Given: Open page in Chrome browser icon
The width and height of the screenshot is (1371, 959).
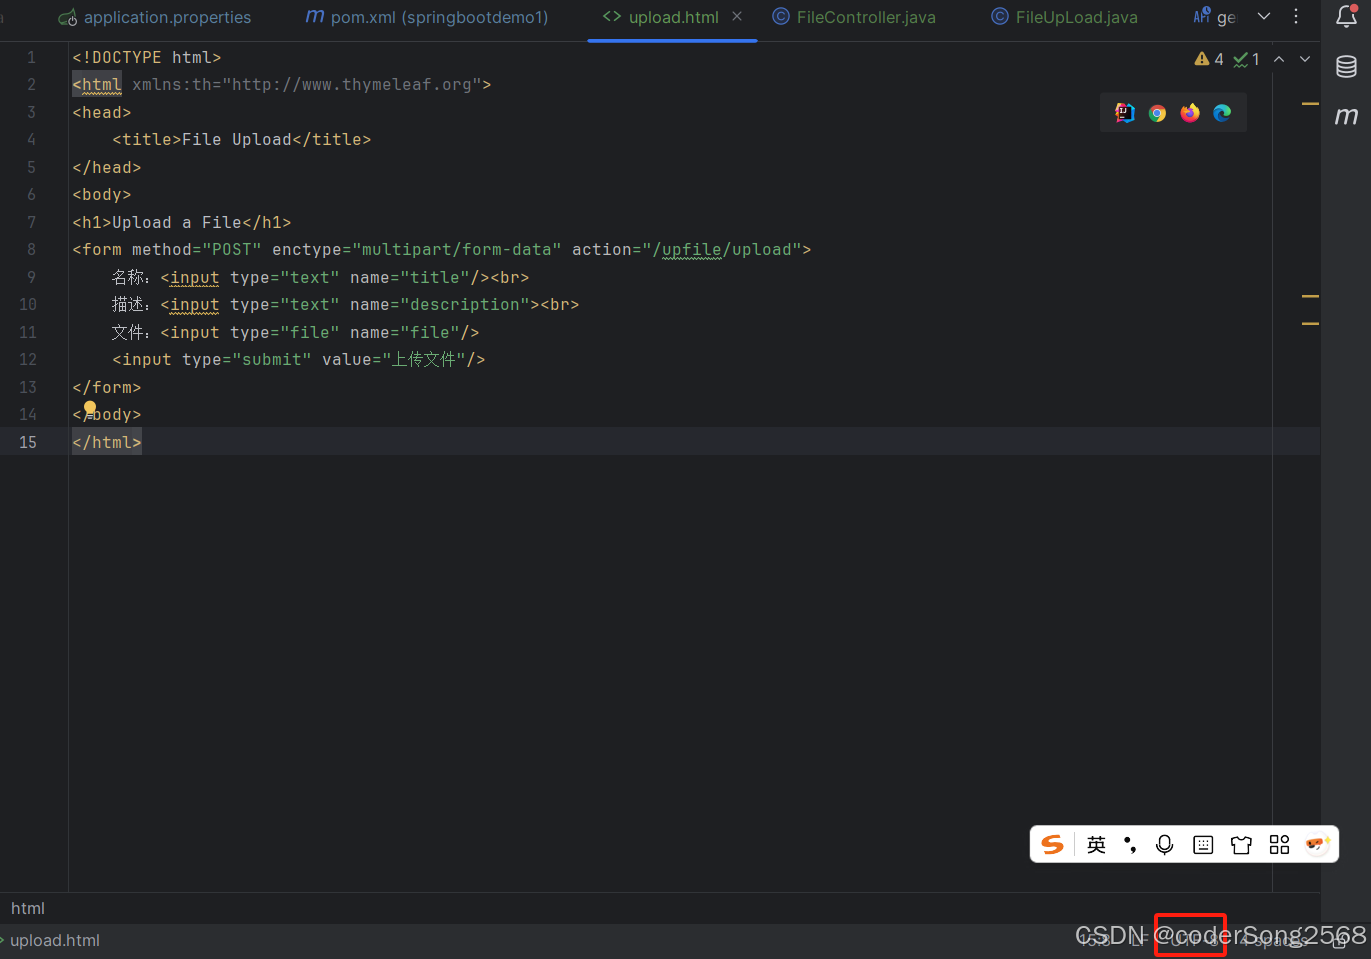Looking at the screenshot, I should point(1157,113).
